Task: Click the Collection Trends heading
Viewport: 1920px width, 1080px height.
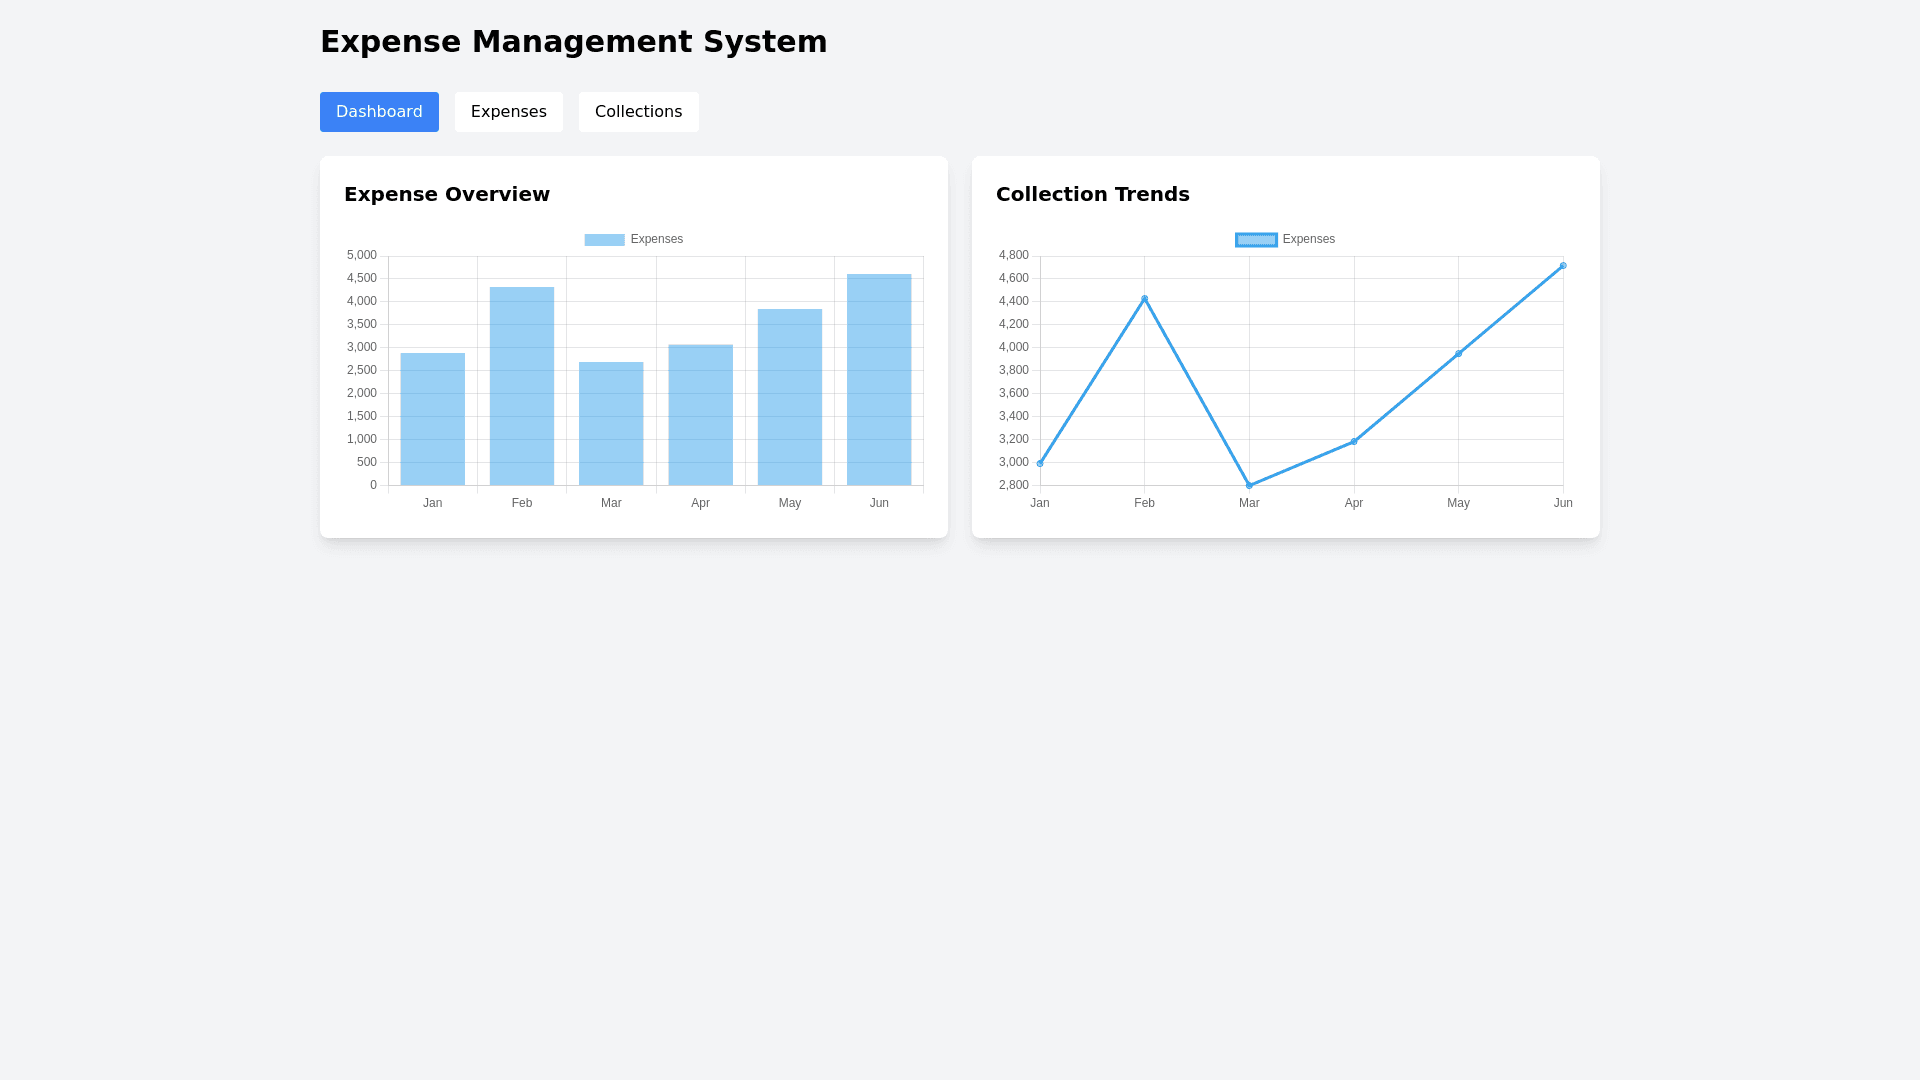Action: [1092, 195]
